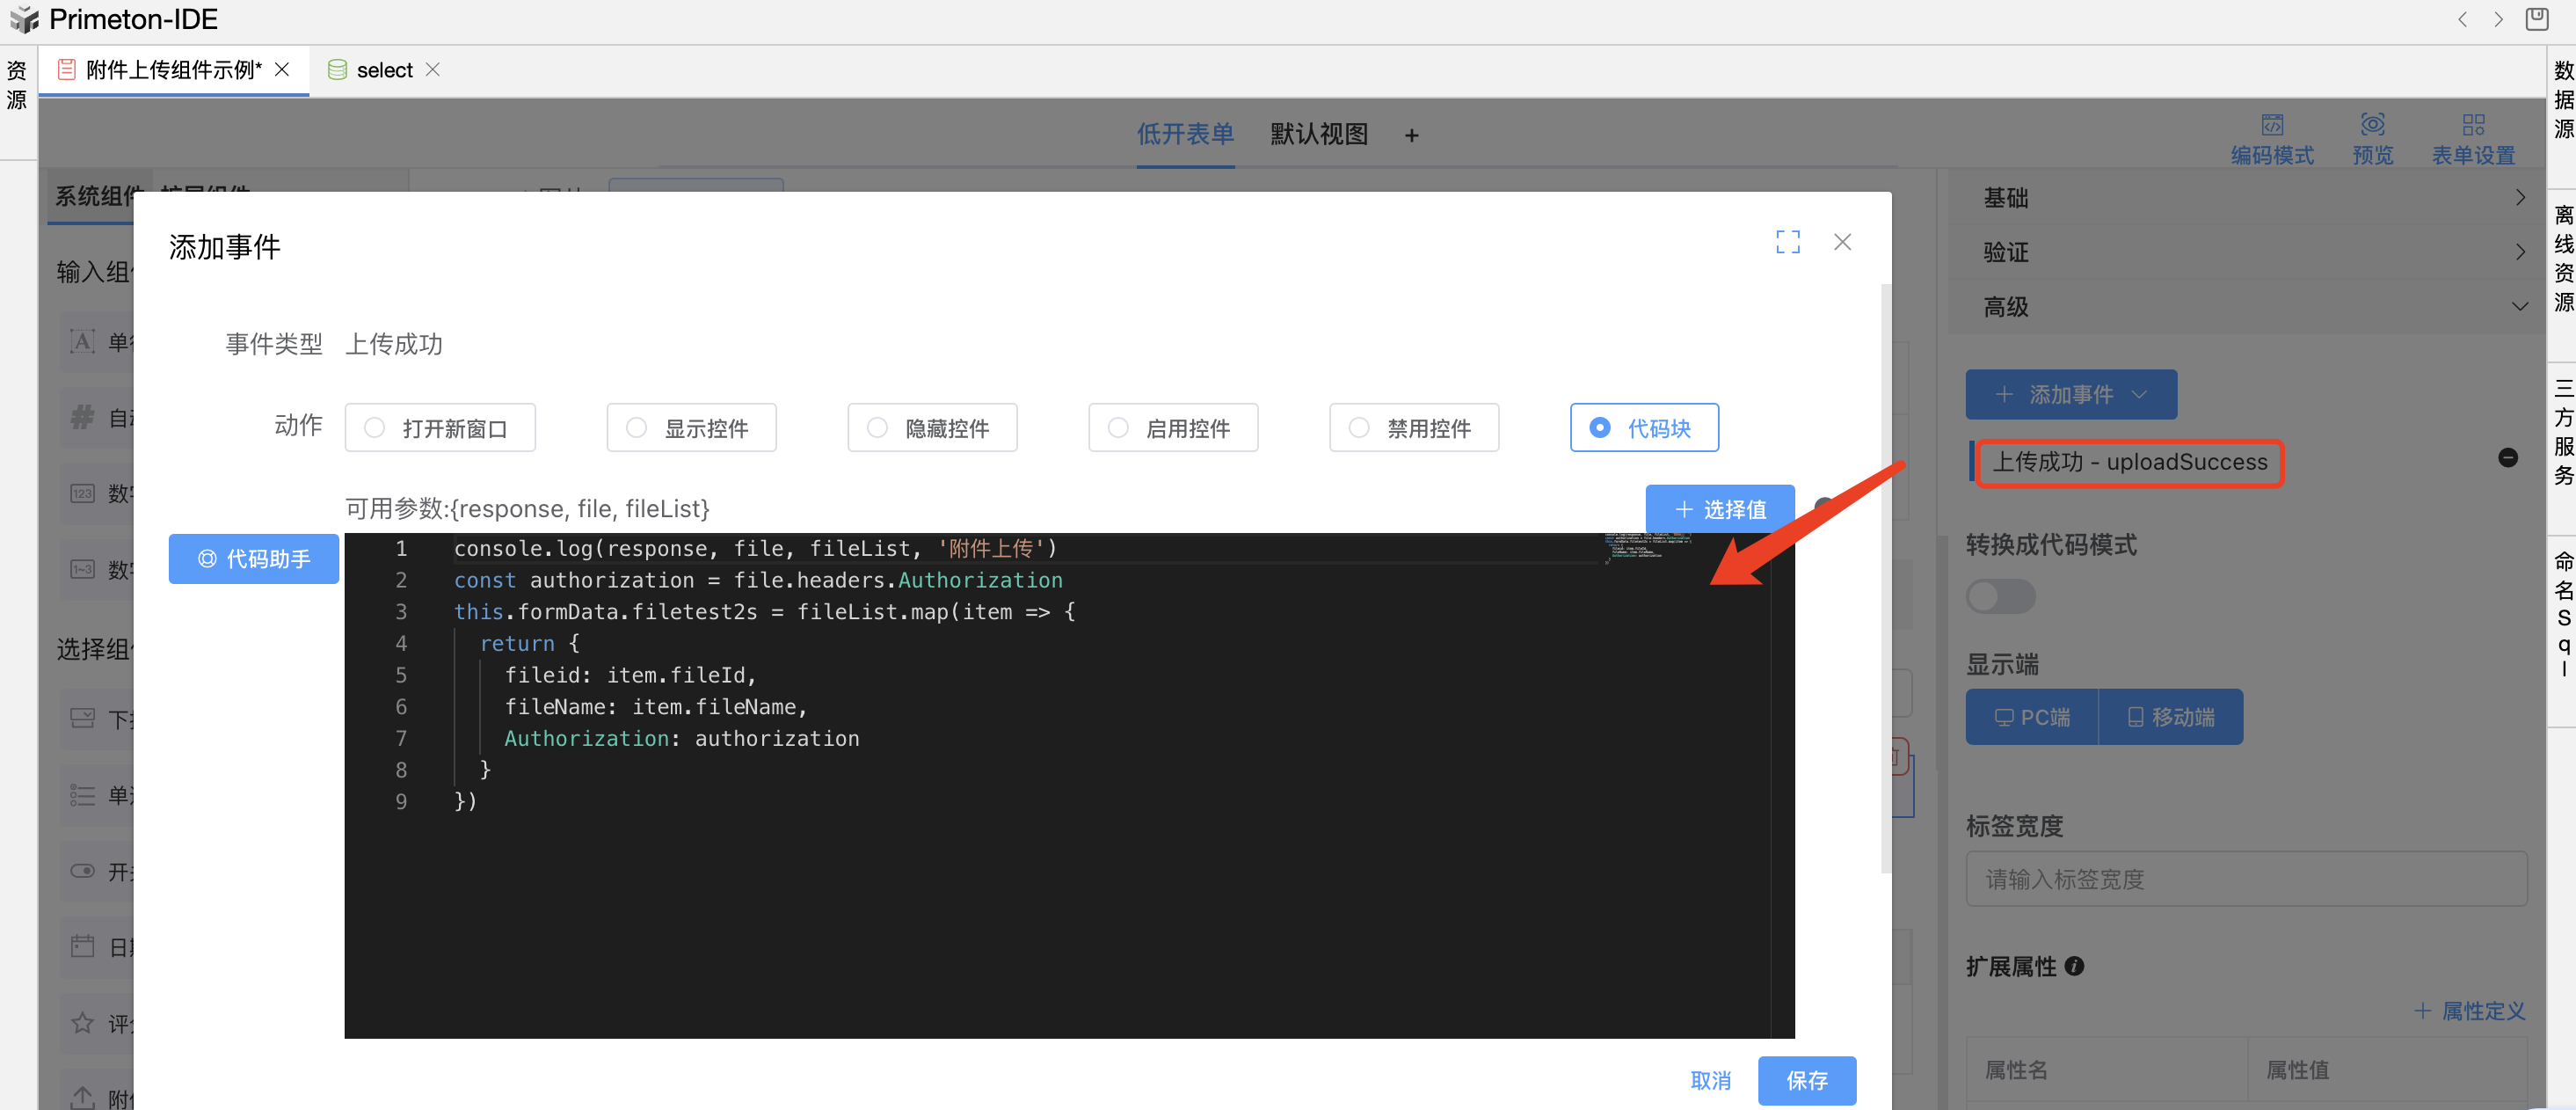Open 表单设置 form settings icon
Viewport: 2576px width, 1110px height.
coord(2472,125)
